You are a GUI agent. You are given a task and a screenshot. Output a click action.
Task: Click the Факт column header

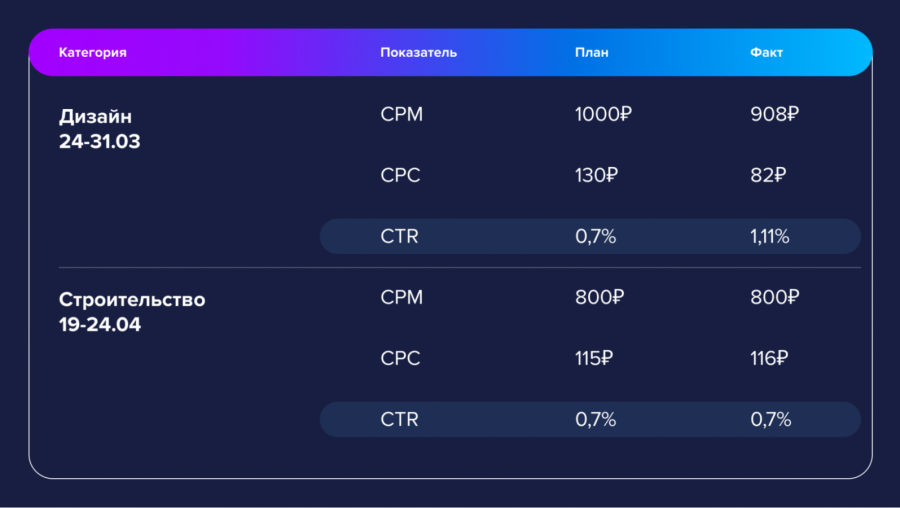pos(766,52)
